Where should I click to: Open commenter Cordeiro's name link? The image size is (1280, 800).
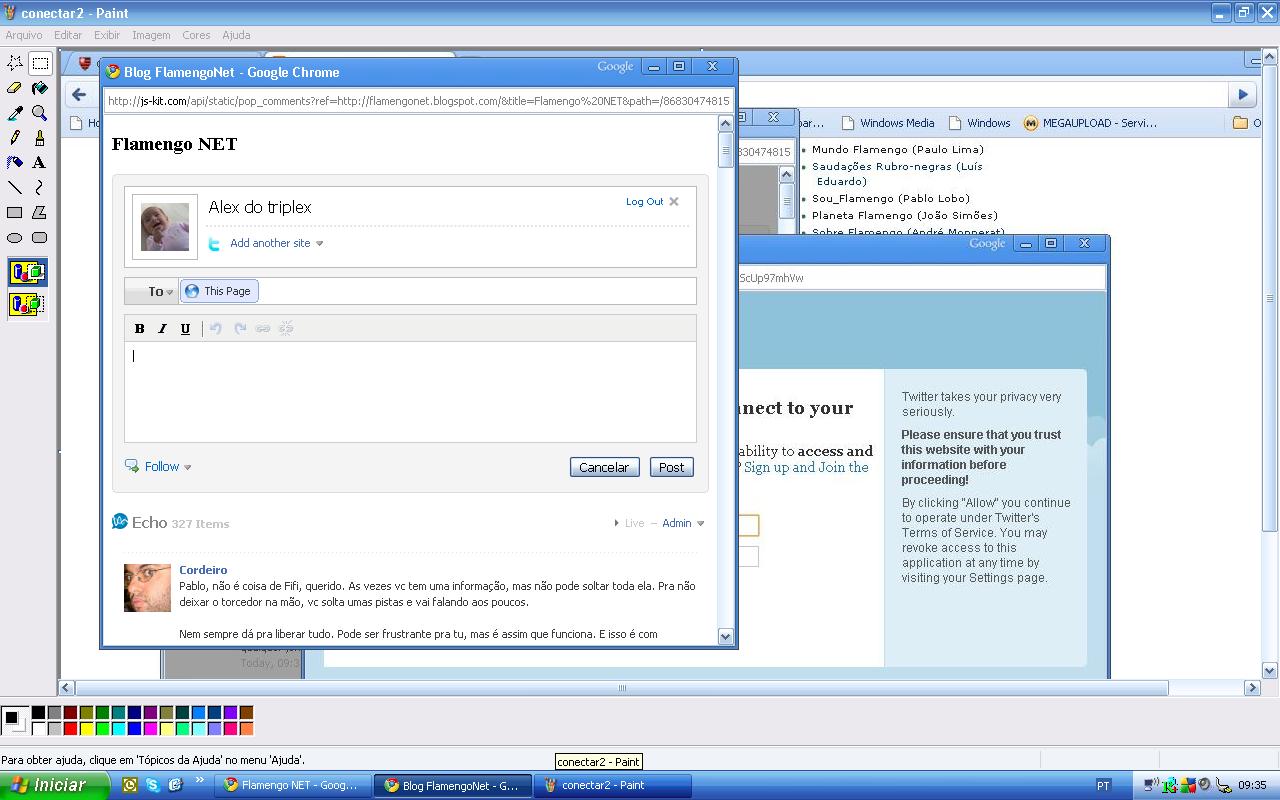[203, 570]
